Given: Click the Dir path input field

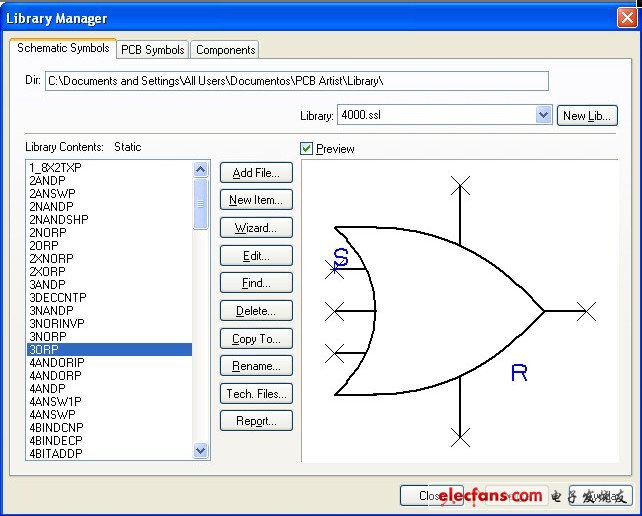Looking at the screenshot, I should point(297,80).
